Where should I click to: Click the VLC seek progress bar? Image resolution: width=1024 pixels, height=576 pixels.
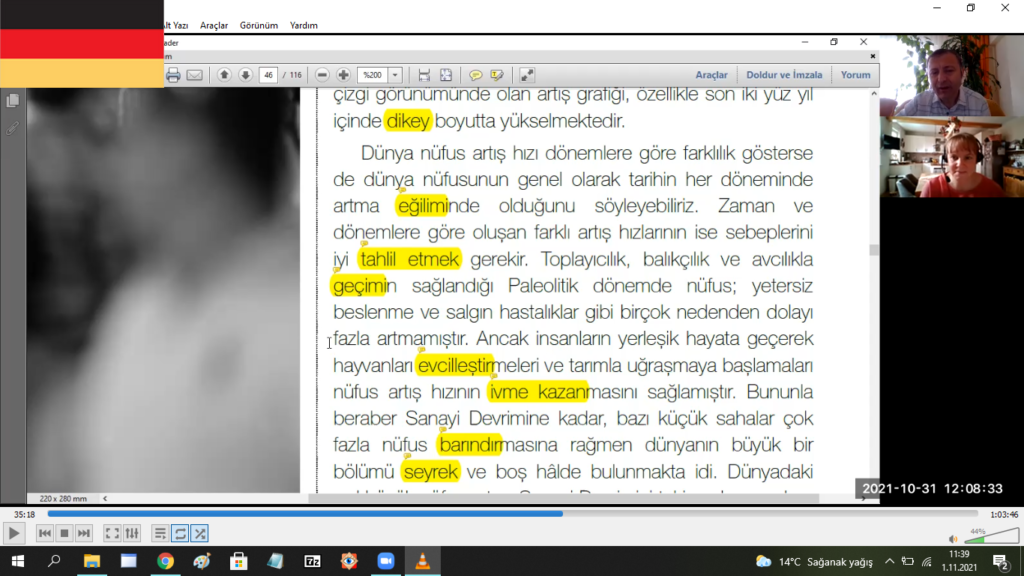pos(513,514)
